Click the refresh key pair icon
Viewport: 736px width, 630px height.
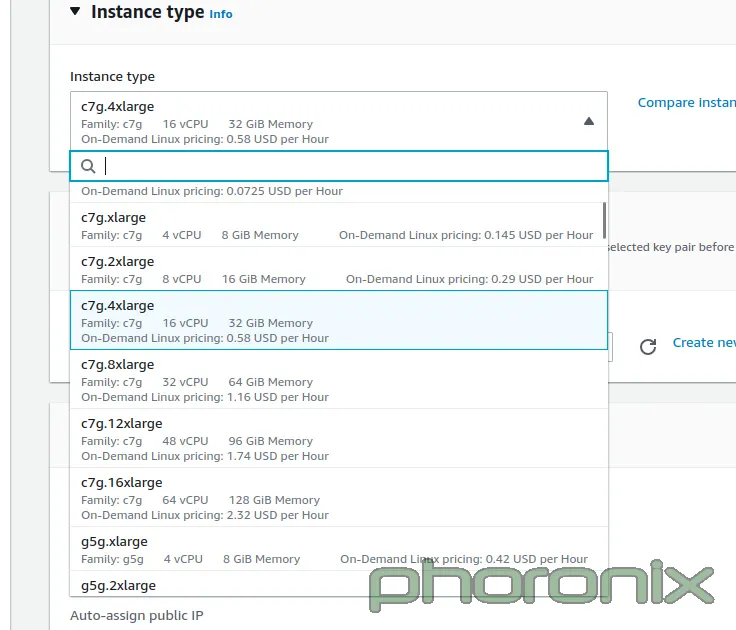(648, 347)
